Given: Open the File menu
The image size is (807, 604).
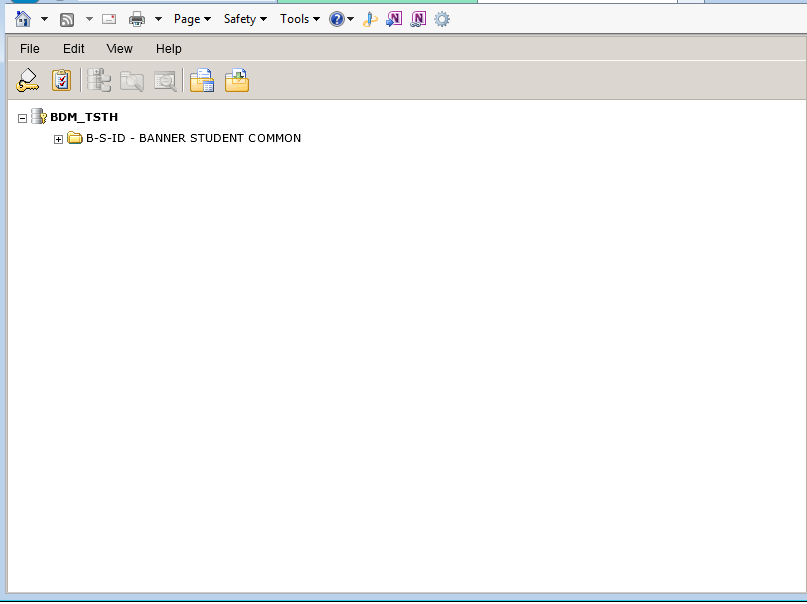Looking at the screenshot, I should click(30, 49).
